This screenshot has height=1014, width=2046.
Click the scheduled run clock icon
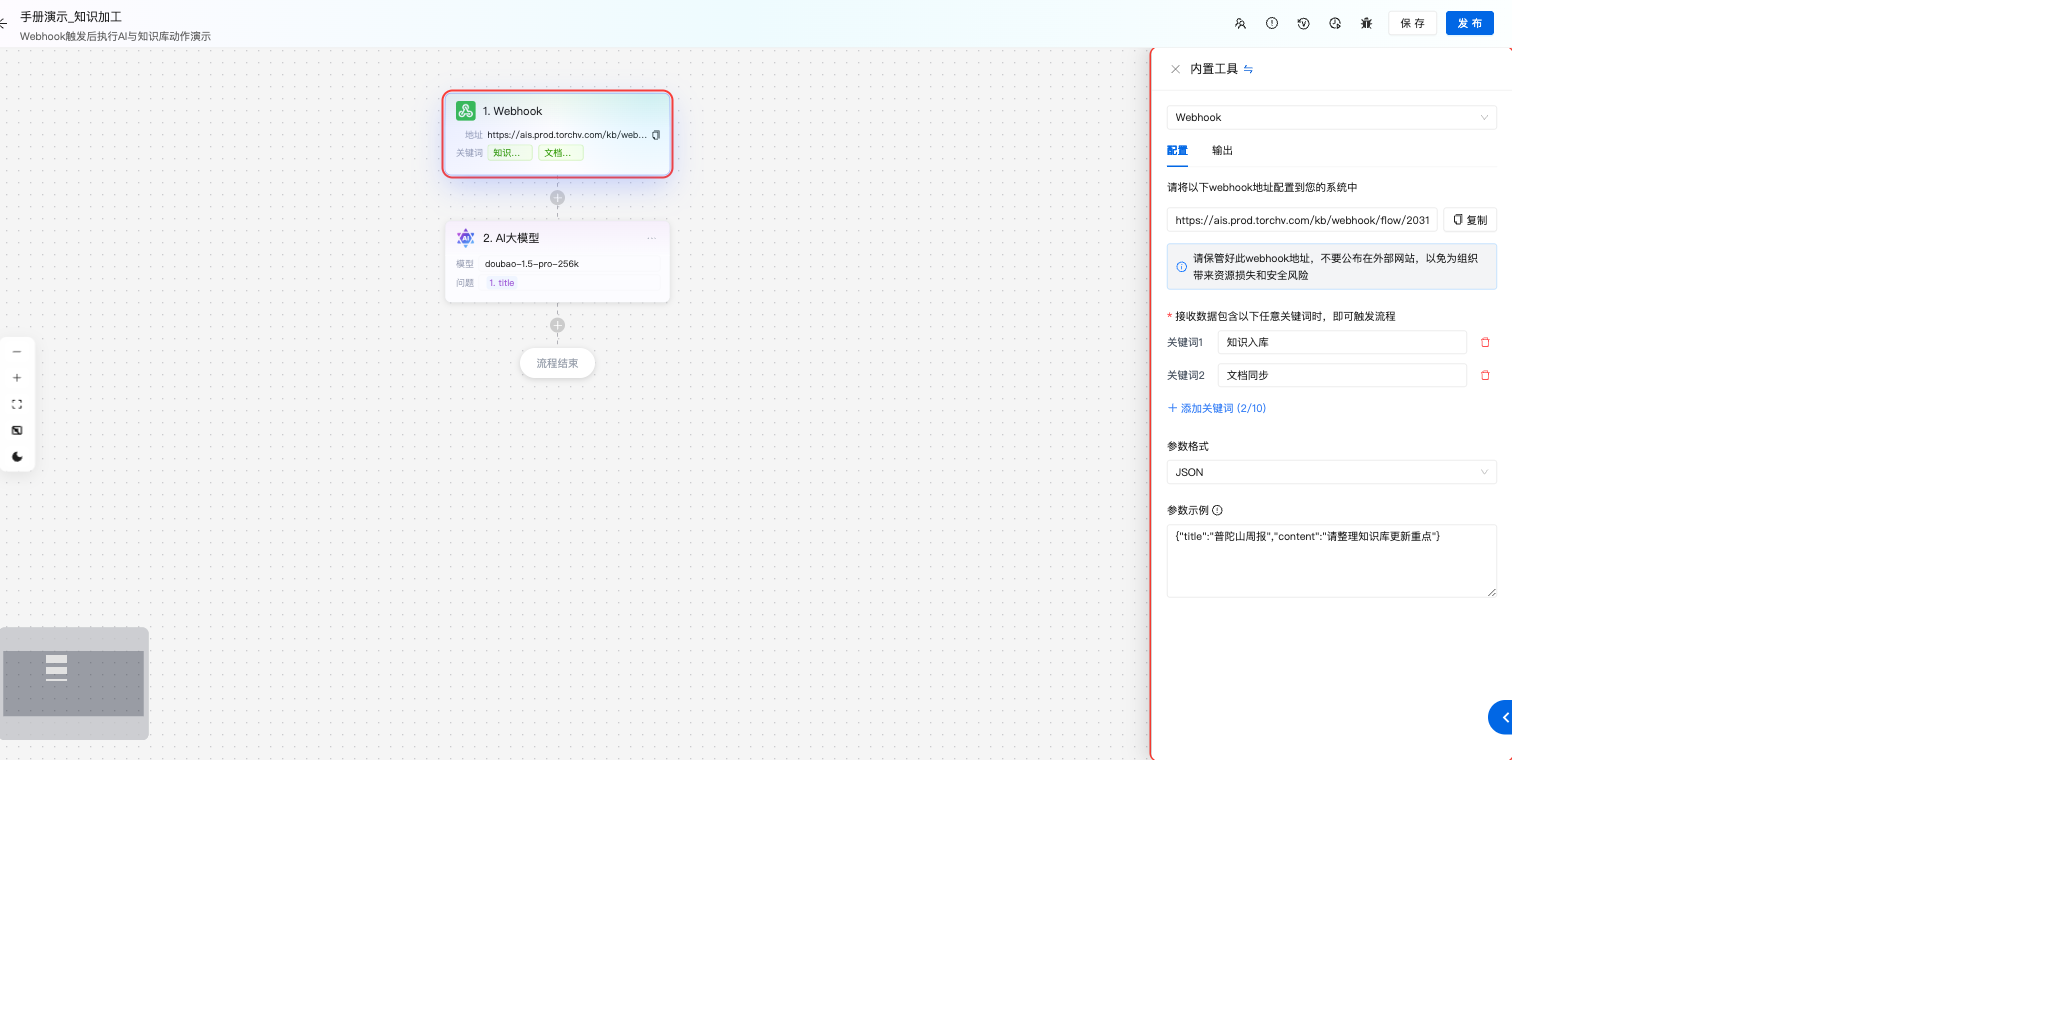1335,23
